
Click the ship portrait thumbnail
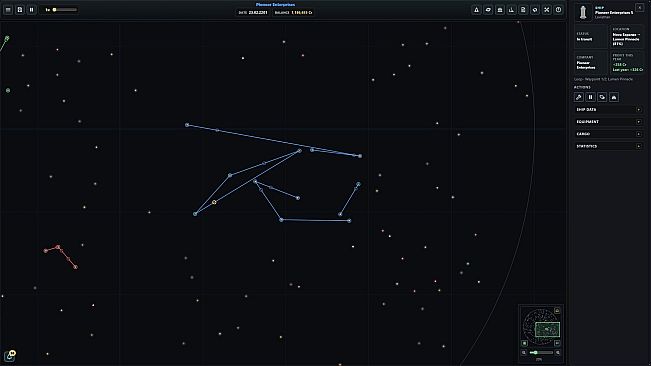[583, 12]
